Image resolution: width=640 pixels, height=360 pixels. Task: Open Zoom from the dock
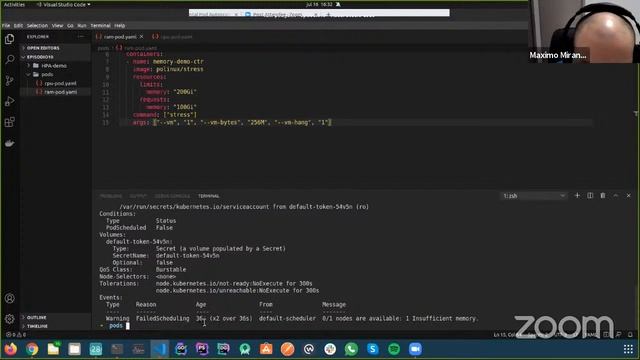pos(415,349)
